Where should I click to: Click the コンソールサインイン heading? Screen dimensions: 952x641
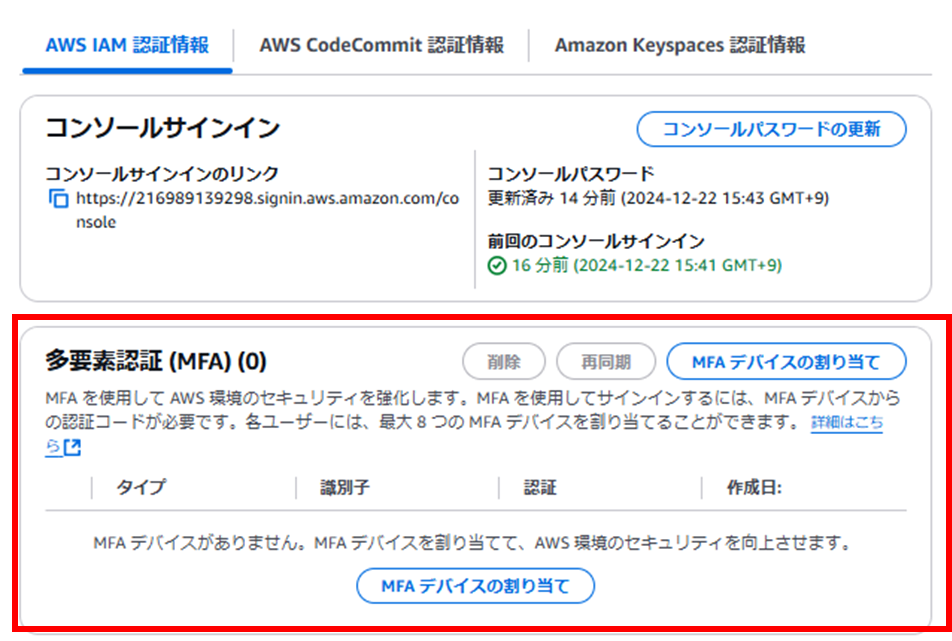(163, 128)
